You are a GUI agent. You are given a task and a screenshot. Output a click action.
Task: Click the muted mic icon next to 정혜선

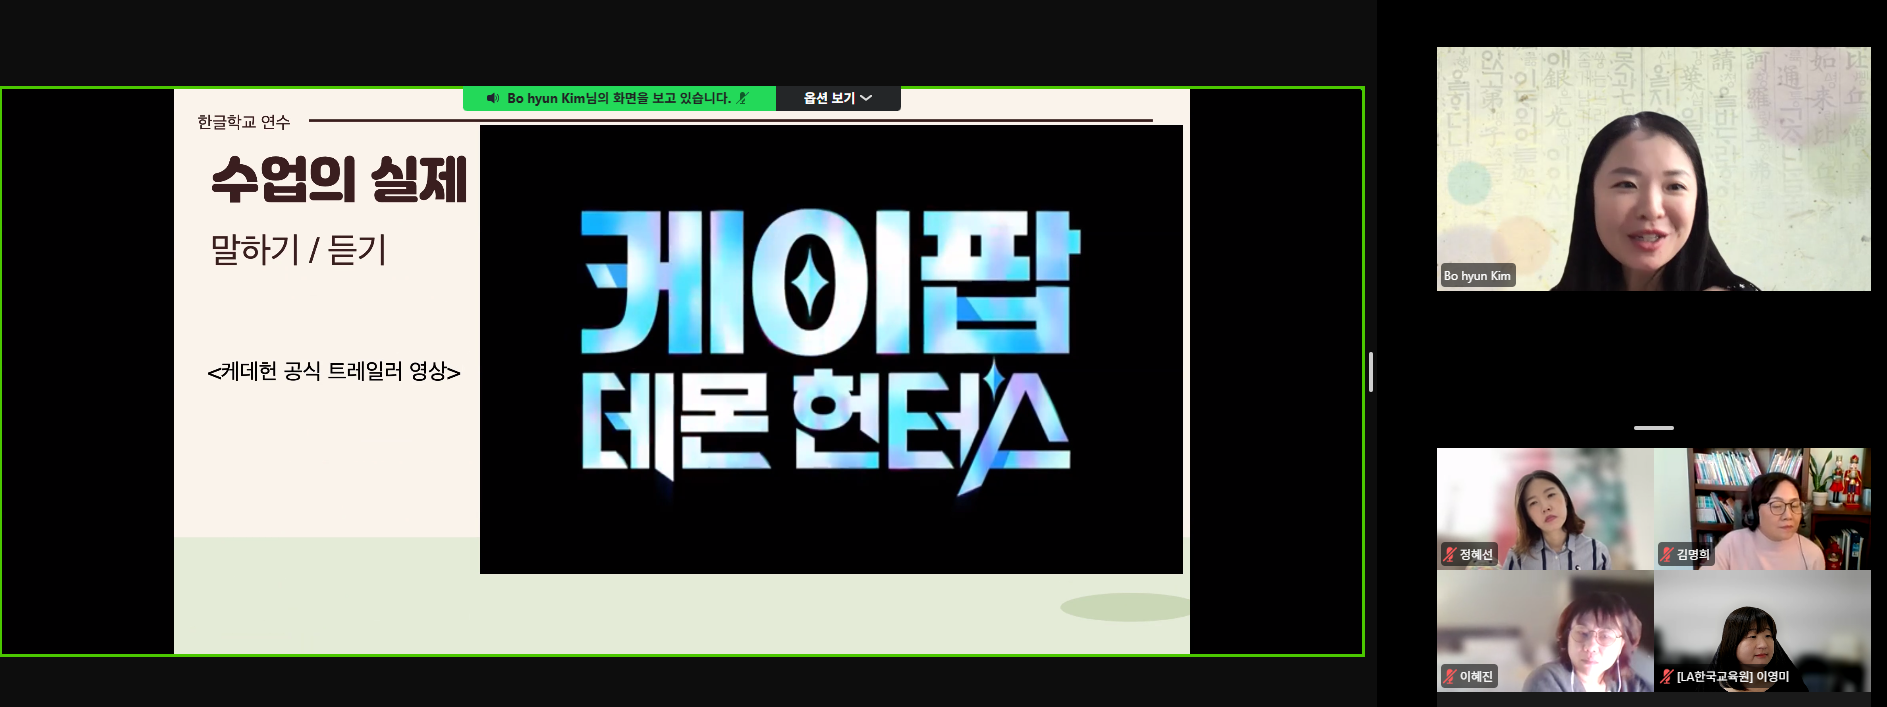coord(1450,554)
